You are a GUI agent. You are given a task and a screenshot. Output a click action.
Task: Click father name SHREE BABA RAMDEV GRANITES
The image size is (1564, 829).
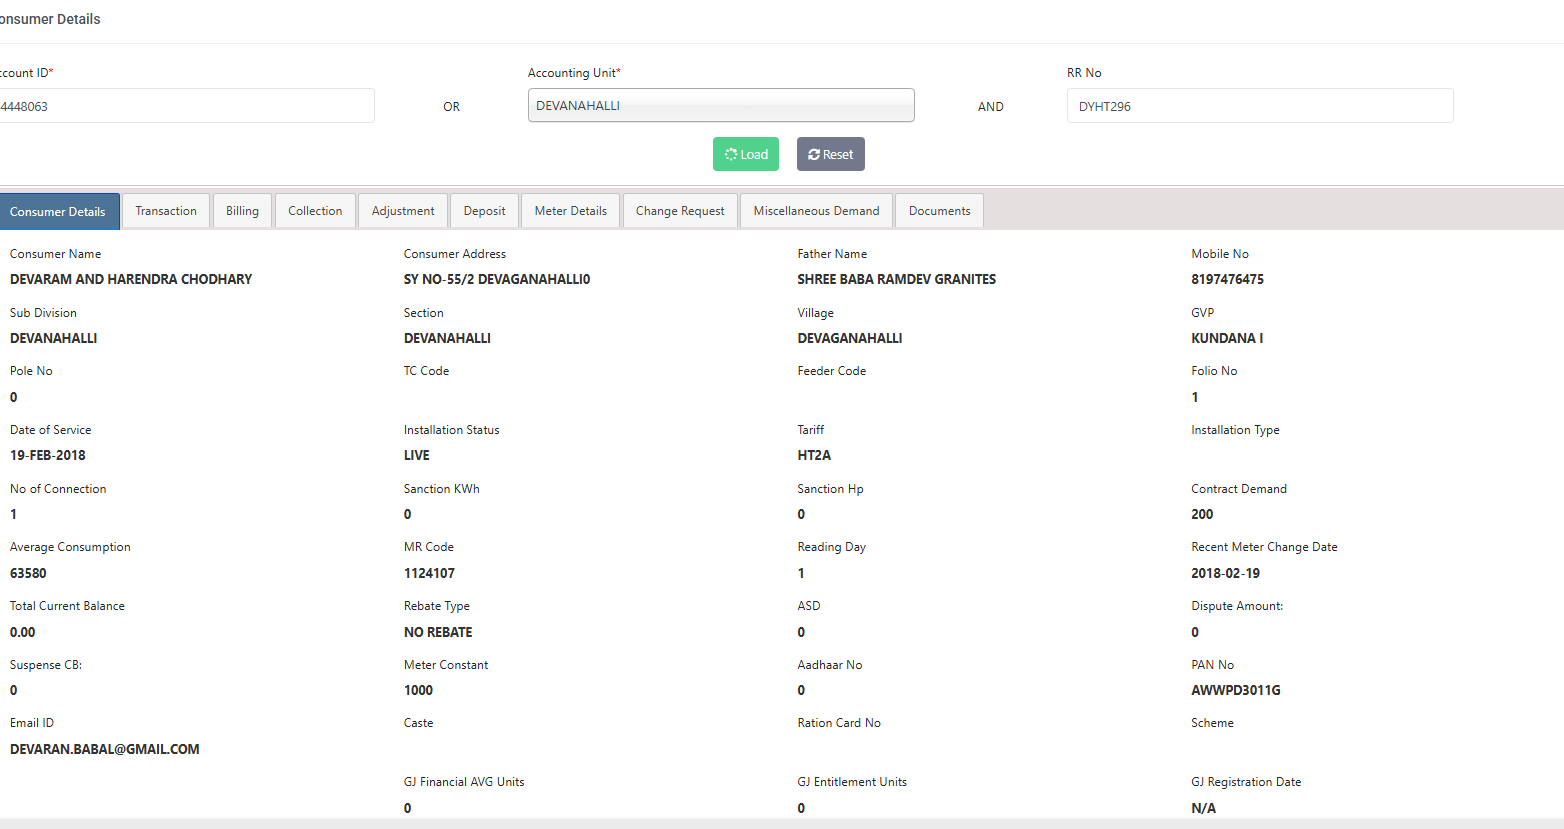[897, 279]
